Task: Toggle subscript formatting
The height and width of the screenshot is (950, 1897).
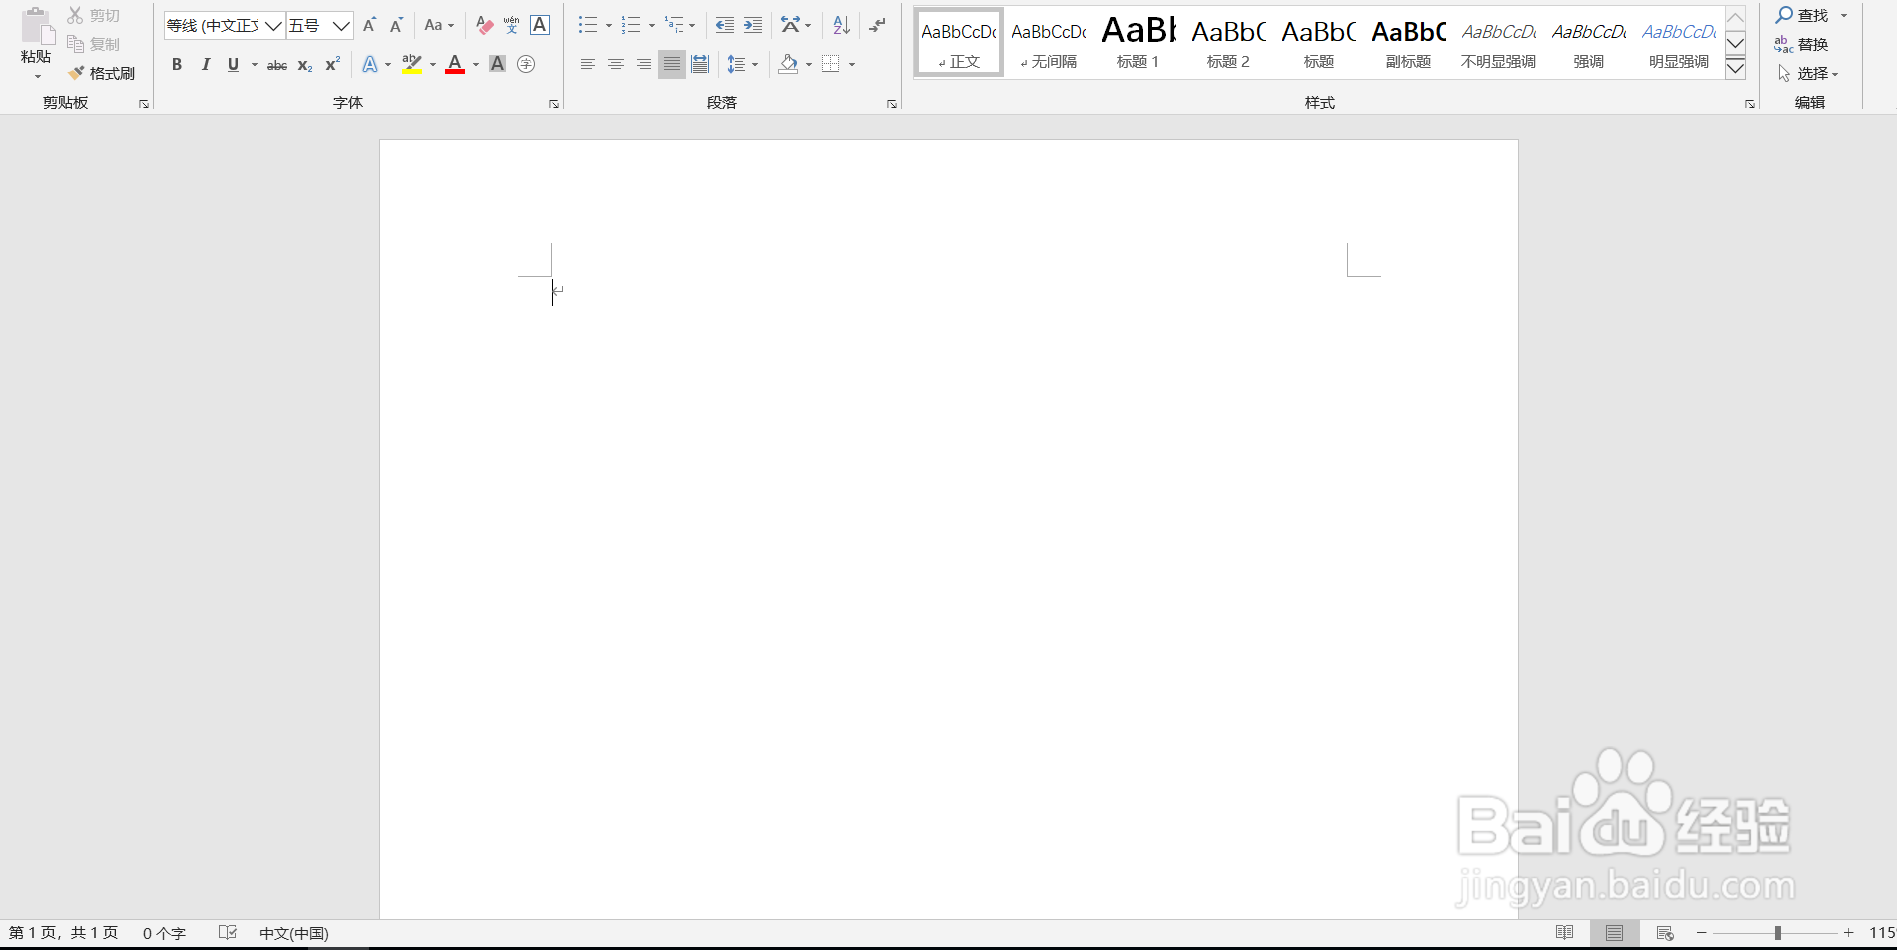Action: 305,65
